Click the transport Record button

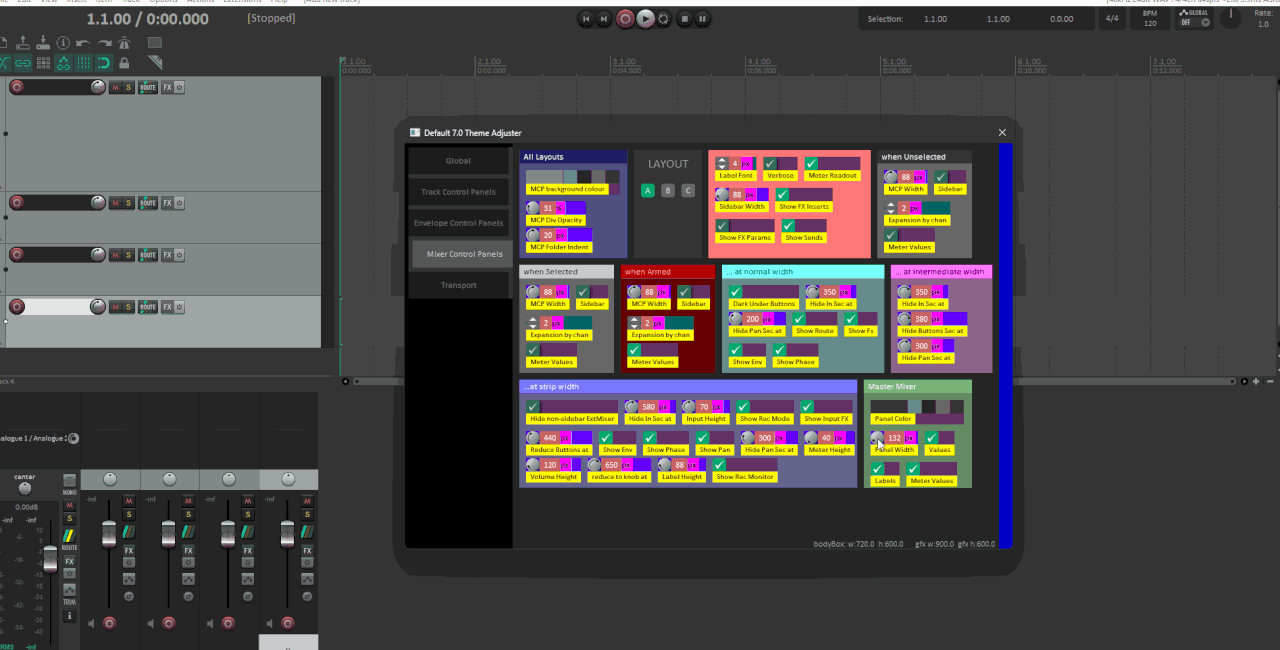click(625, 18)
